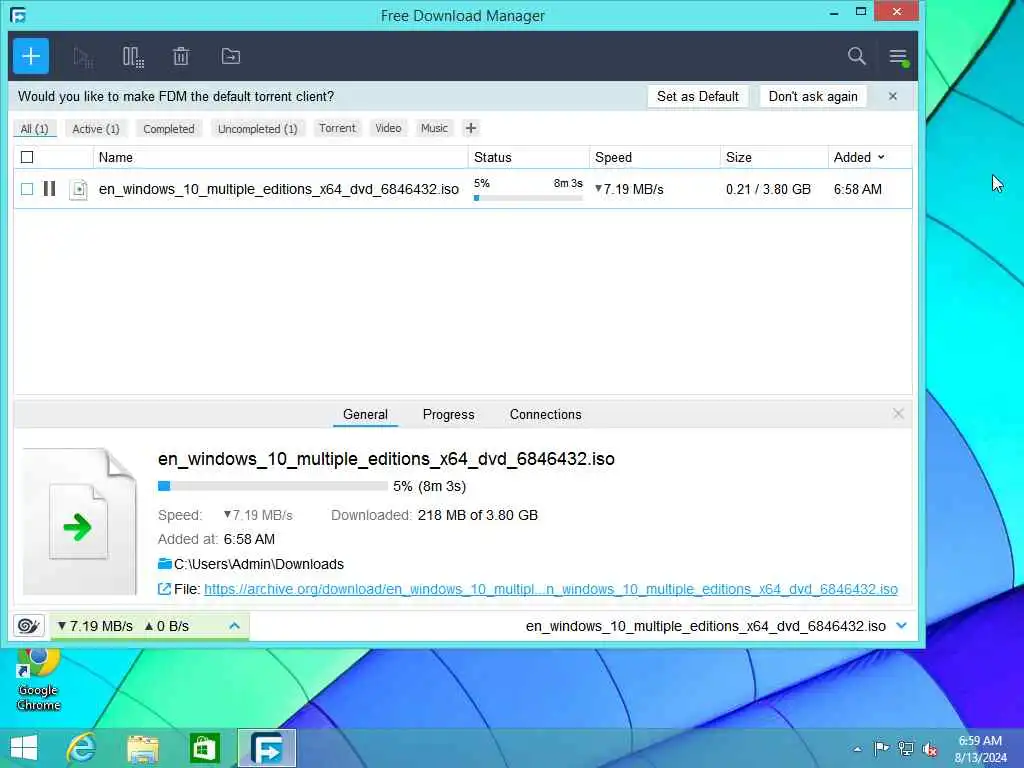Dismiss the default torrent client banner
Screen dimensions: 1024x768
893,96
